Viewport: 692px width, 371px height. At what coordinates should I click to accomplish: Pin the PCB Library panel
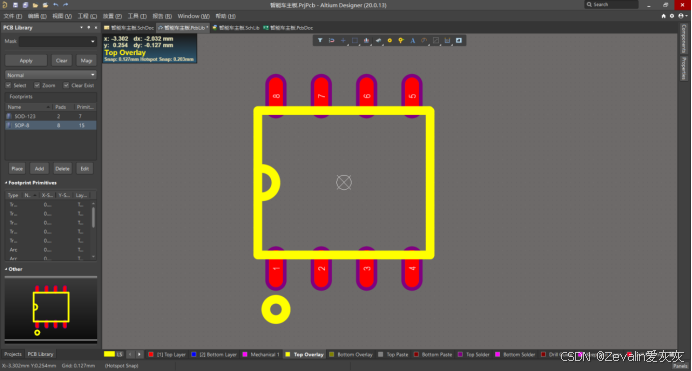click(88, 27)
